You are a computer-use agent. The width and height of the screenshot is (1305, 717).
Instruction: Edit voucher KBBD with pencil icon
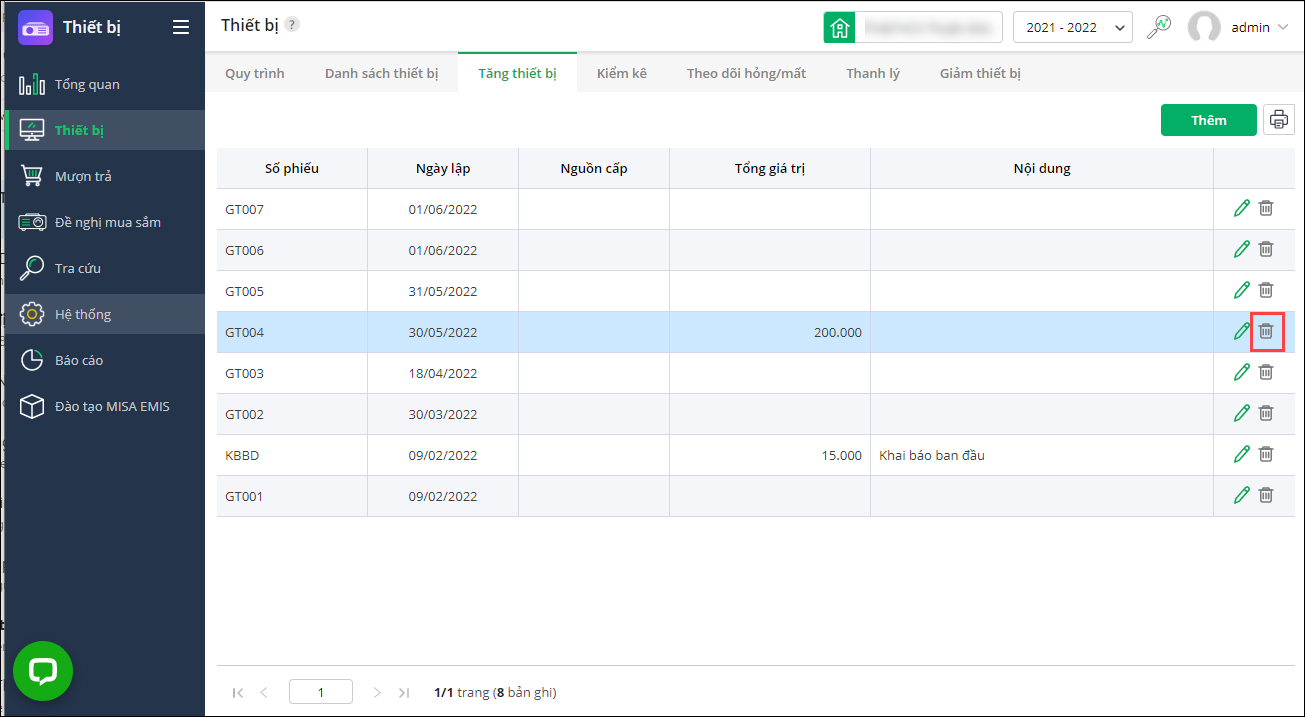click(1242, 454)
